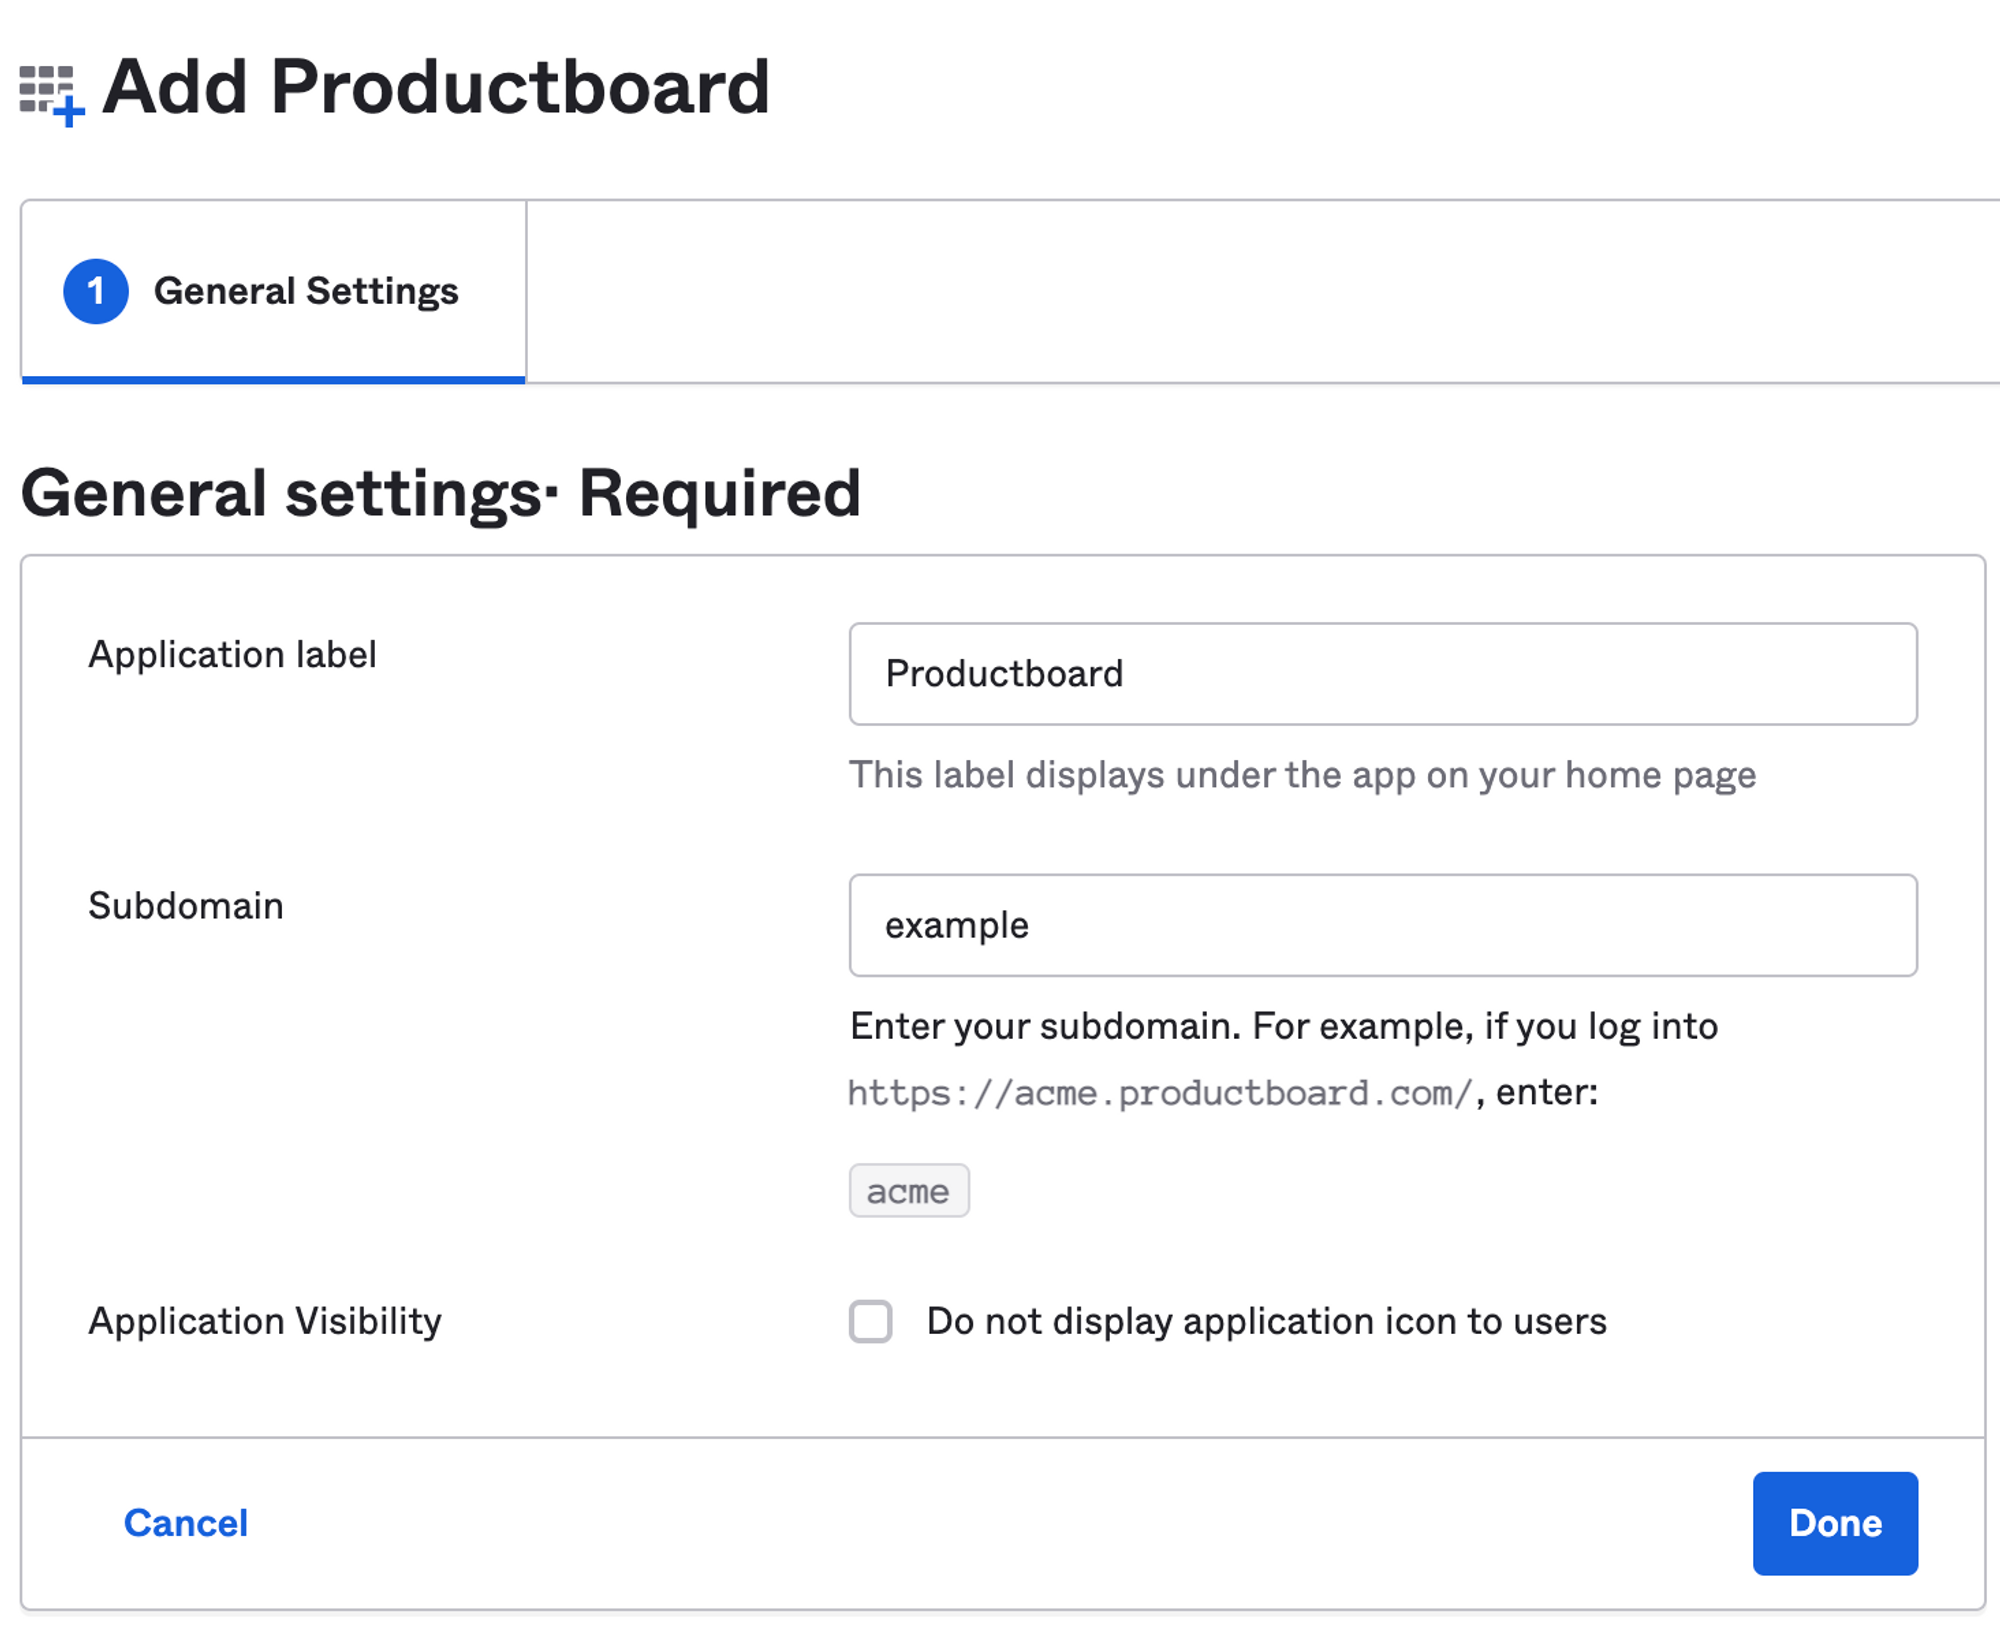
Task: Click the add-application grid icon
Action: tap(52, 95)
